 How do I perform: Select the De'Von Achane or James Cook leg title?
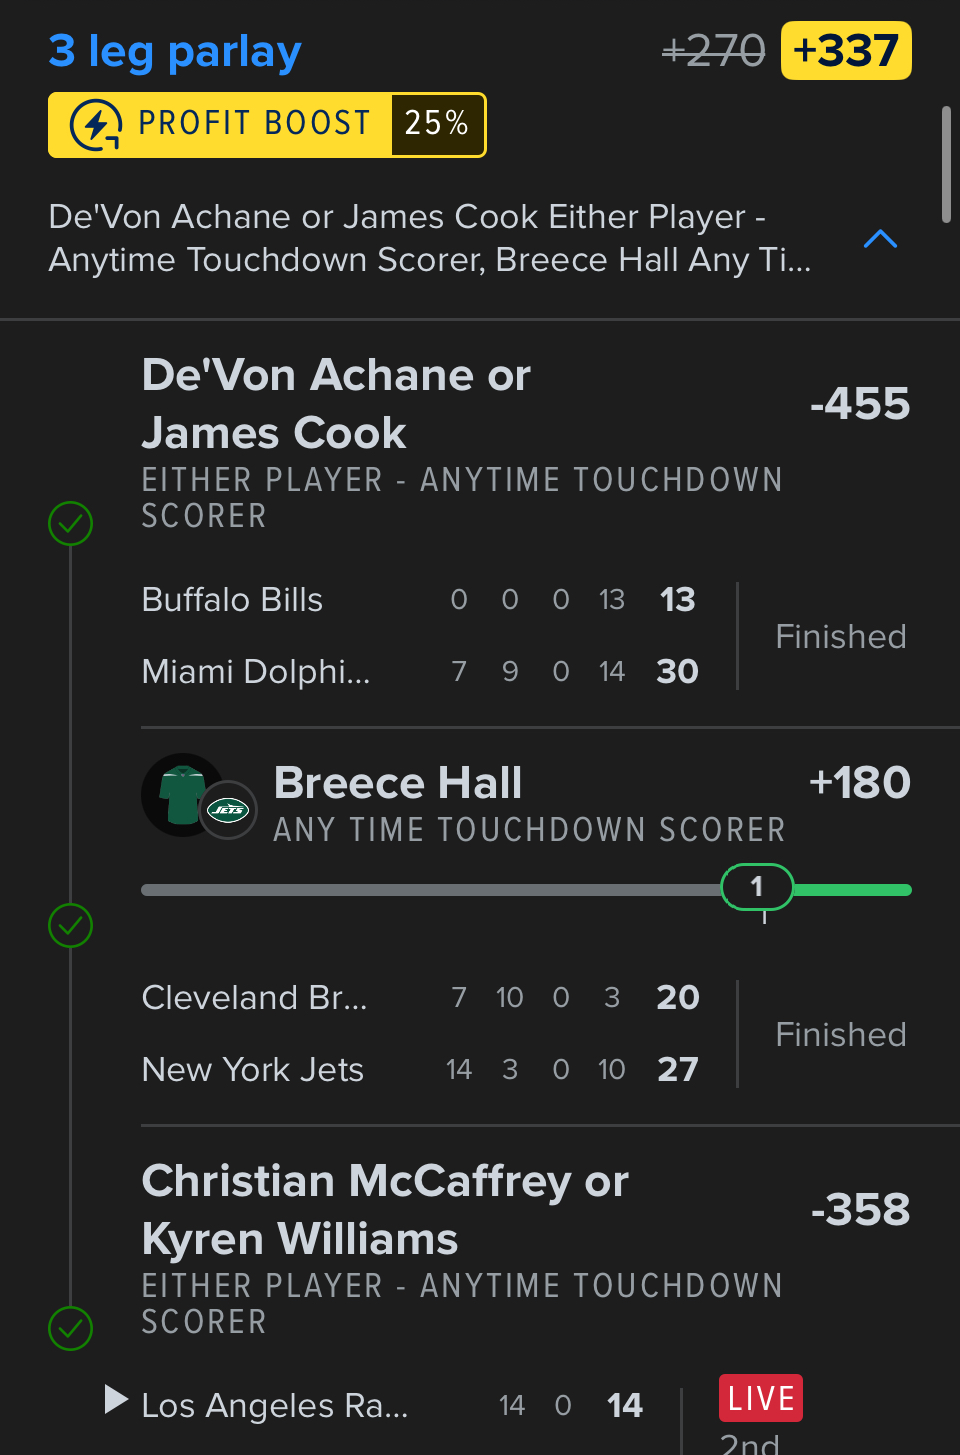coord(336,404)
